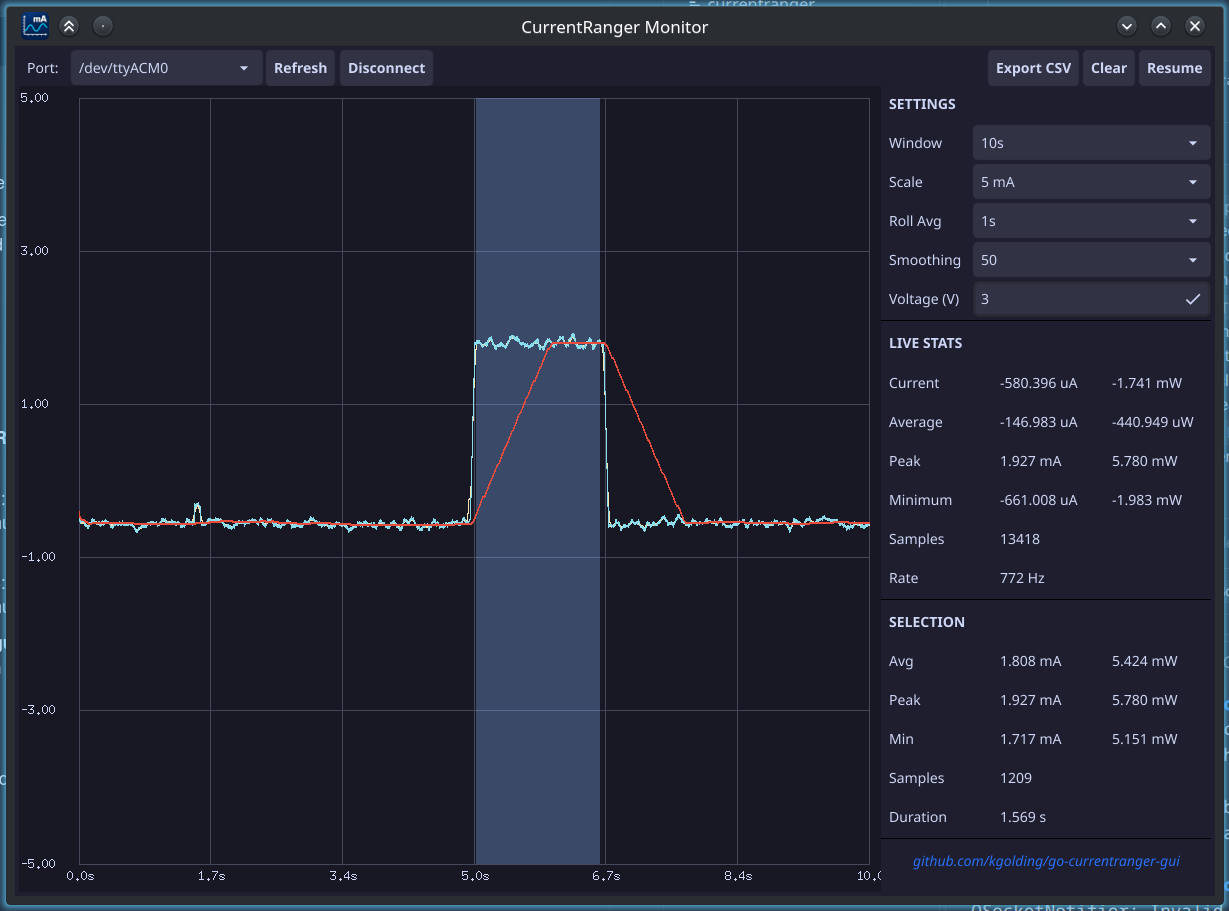Click the 3.00 y-axis label

point(34,251)
